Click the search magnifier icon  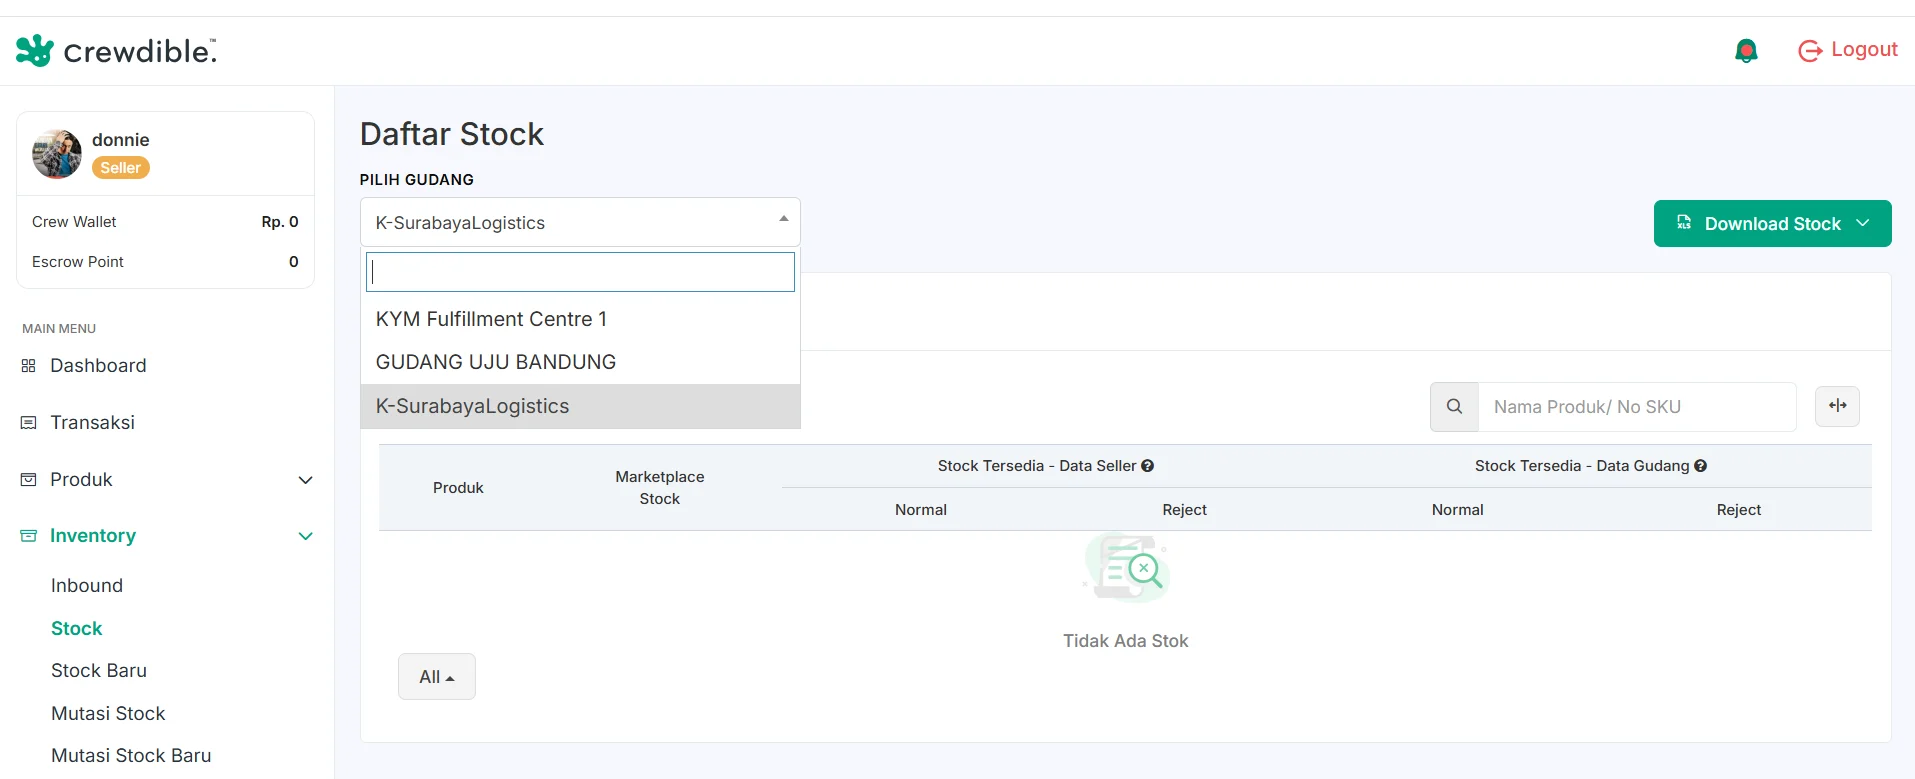pyautogui.click(x=1454, y=407)
